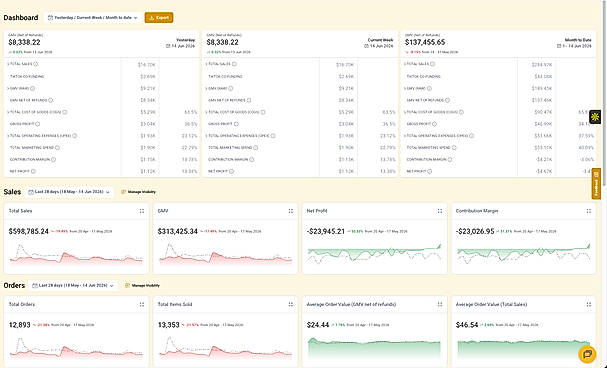Screen dimensions: 607x368
Task: Expand Total Cost of Goods row in Yesterday card
Action: pos(8,112)
